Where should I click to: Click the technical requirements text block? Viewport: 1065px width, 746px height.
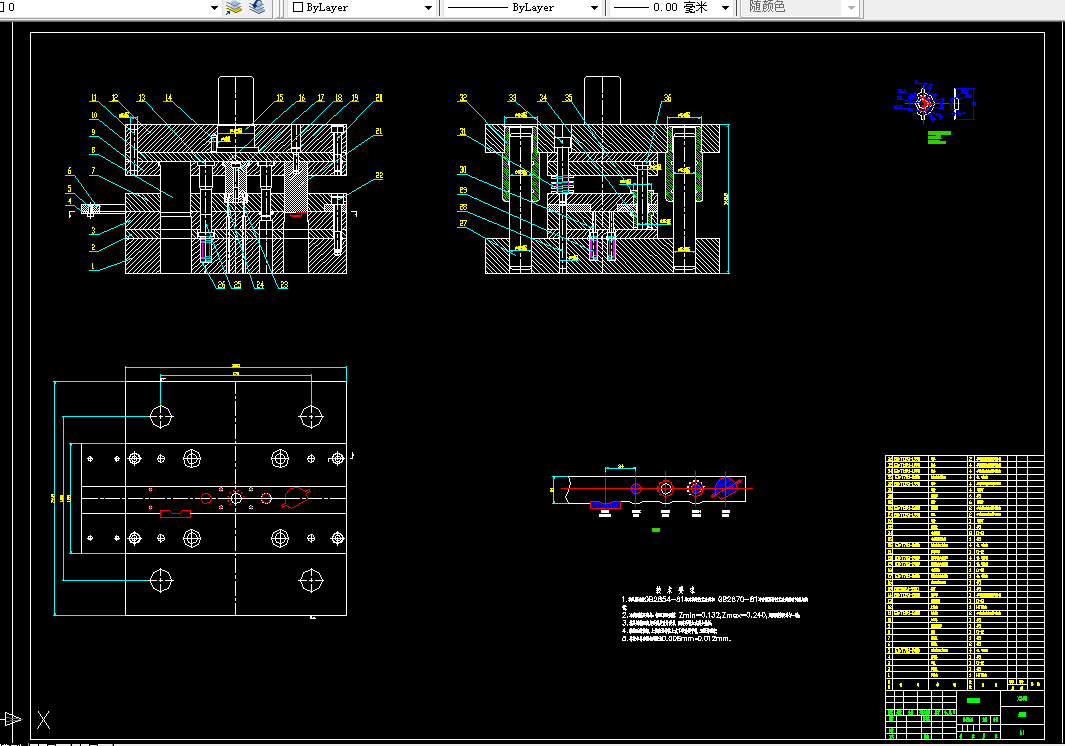click(x=715, y=615)
